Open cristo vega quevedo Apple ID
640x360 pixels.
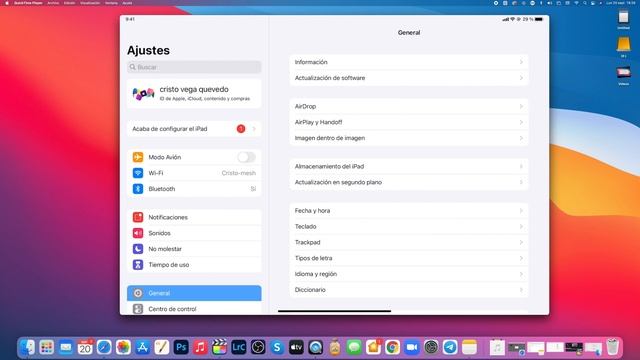pyautogui.click(x=194, y=94)
